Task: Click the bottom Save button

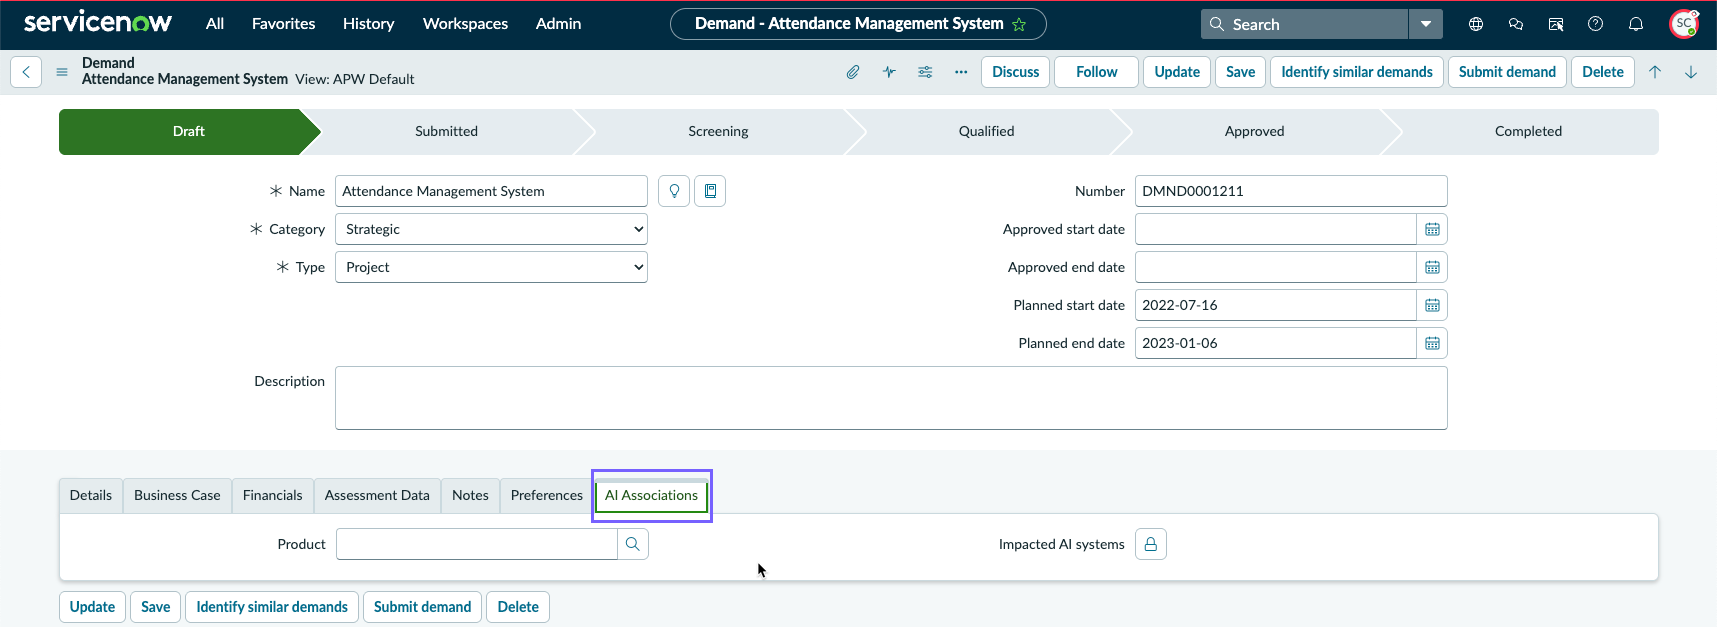Action: pos(156,607)
